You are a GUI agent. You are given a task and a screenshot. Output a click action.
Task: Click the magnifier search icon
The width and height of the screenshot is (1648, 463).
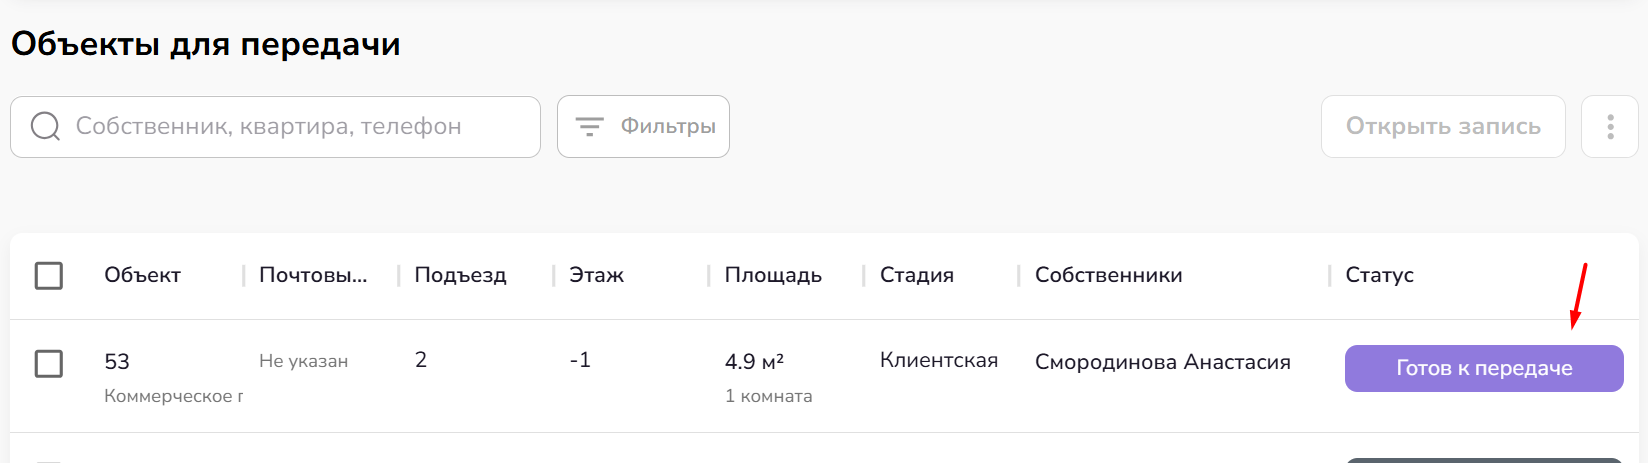[x=45, y=127]
